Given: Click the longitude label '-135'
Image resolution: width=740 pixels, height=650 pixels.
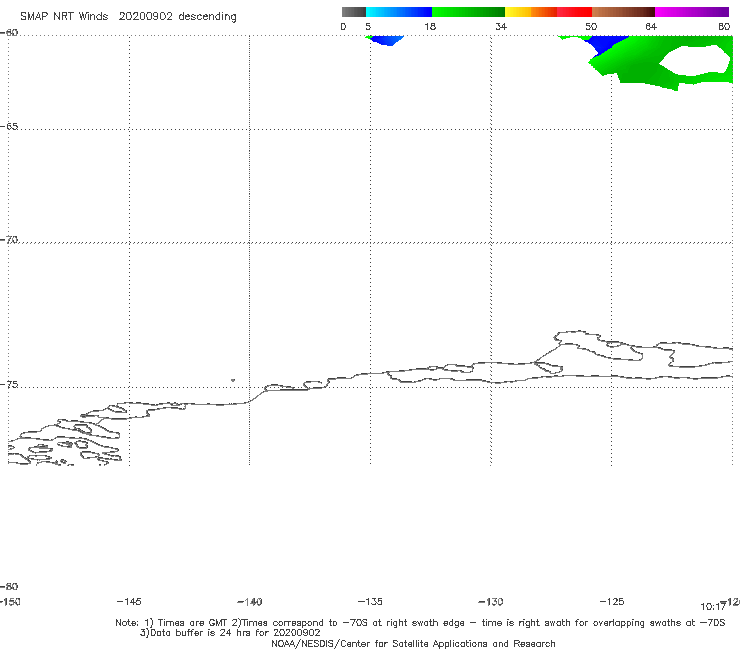Looking at the screenshot, I should [370, 602].
